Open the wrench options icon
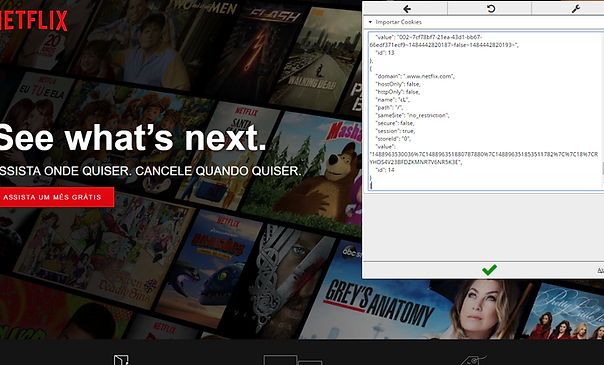604x365 pixels. point(576,8)
